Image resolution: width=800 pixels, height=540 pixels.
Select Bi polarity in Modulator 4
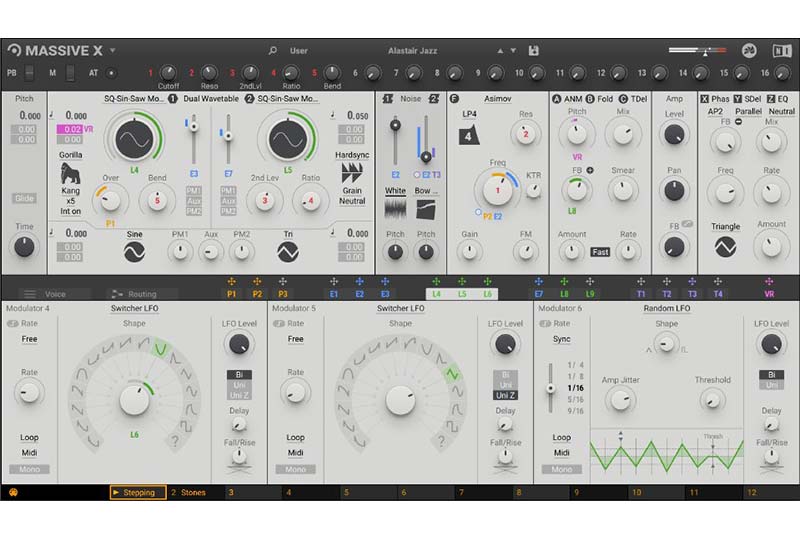(239, 375)
